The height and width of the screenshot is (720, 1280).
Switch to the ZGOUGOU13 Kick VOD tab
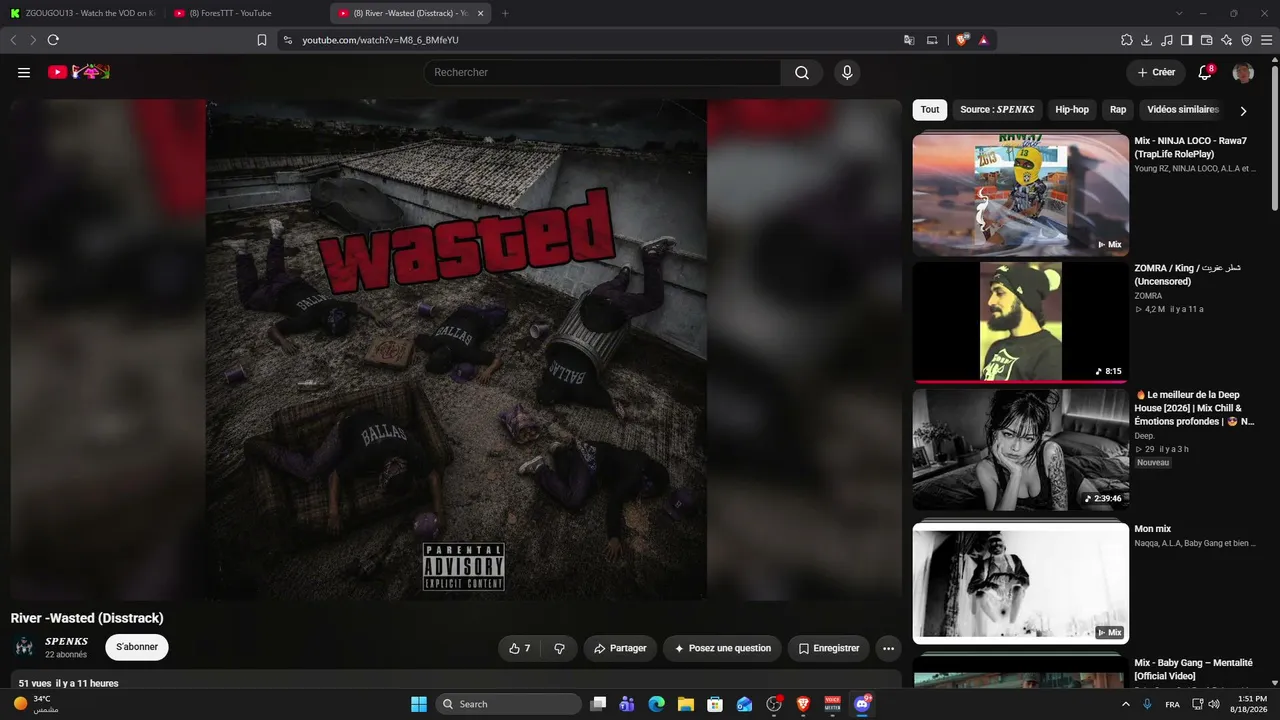pos(82,13)
